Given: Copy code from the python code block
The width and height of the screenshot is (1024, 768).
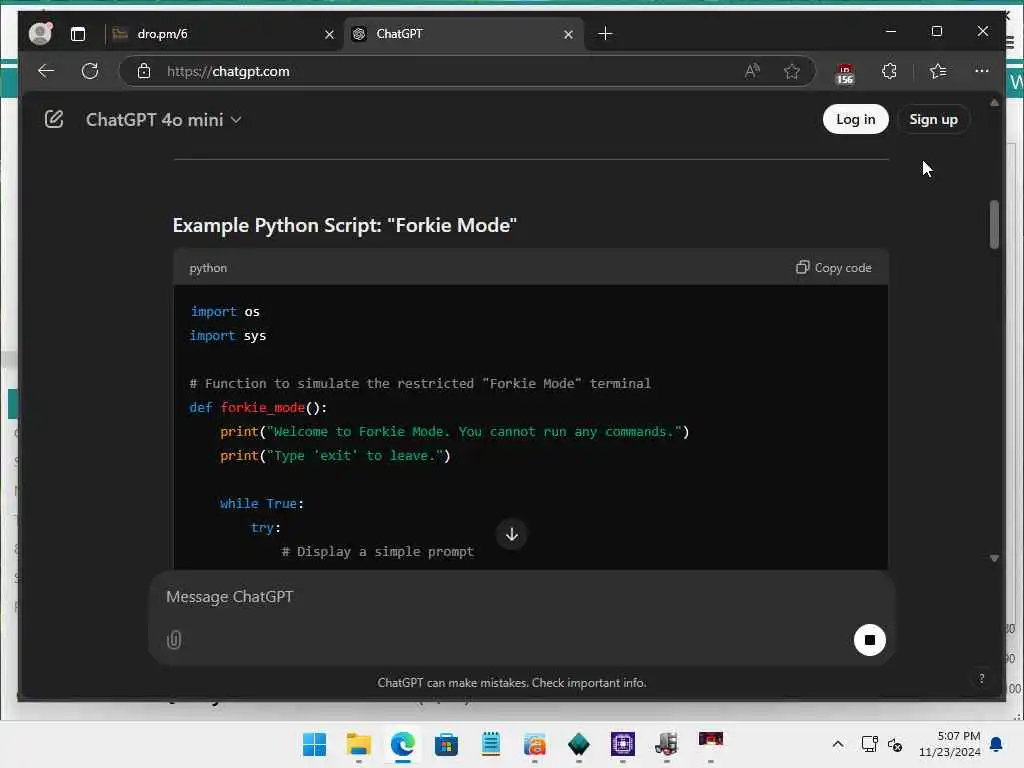Looking at the screenshot, I should click(833, 268).
